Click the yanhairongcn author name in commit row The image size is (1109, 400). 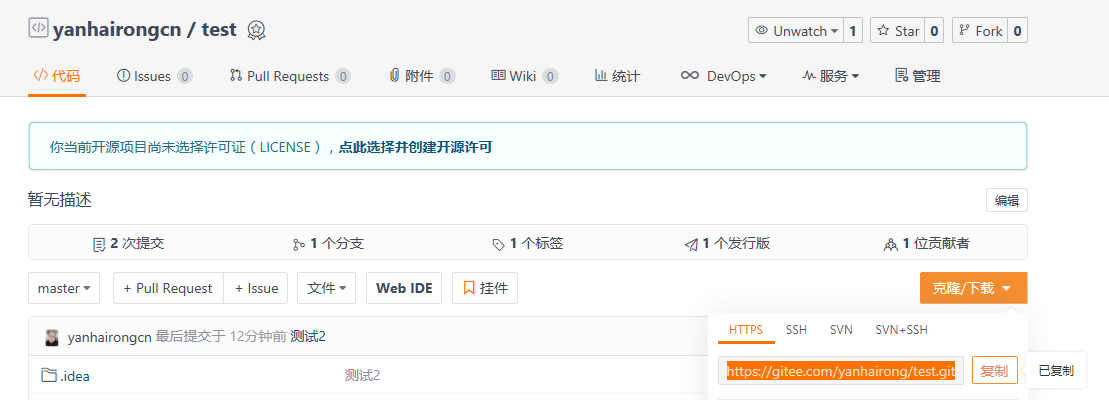[x=109, y=337]
